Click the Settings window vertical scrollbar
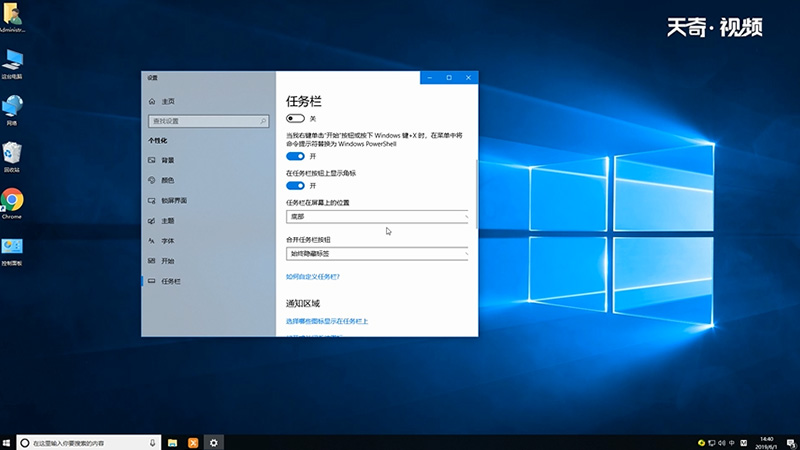 point(477,194)
